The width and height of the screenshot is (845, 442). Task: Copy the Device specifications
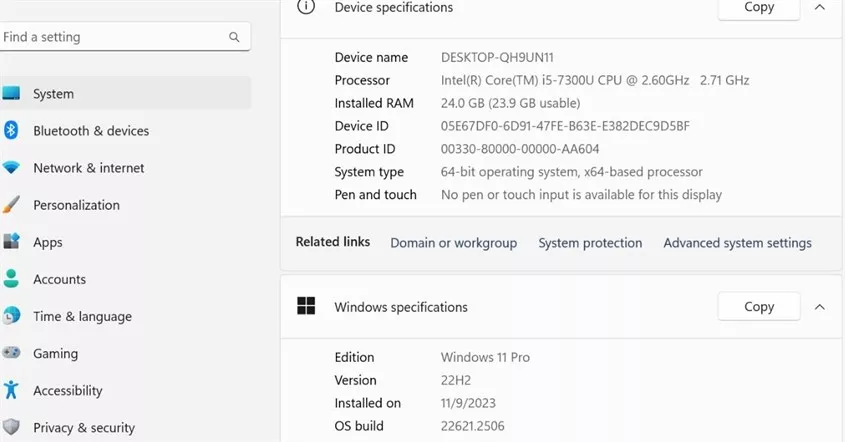pyautogui.click(x=759, y=8)
